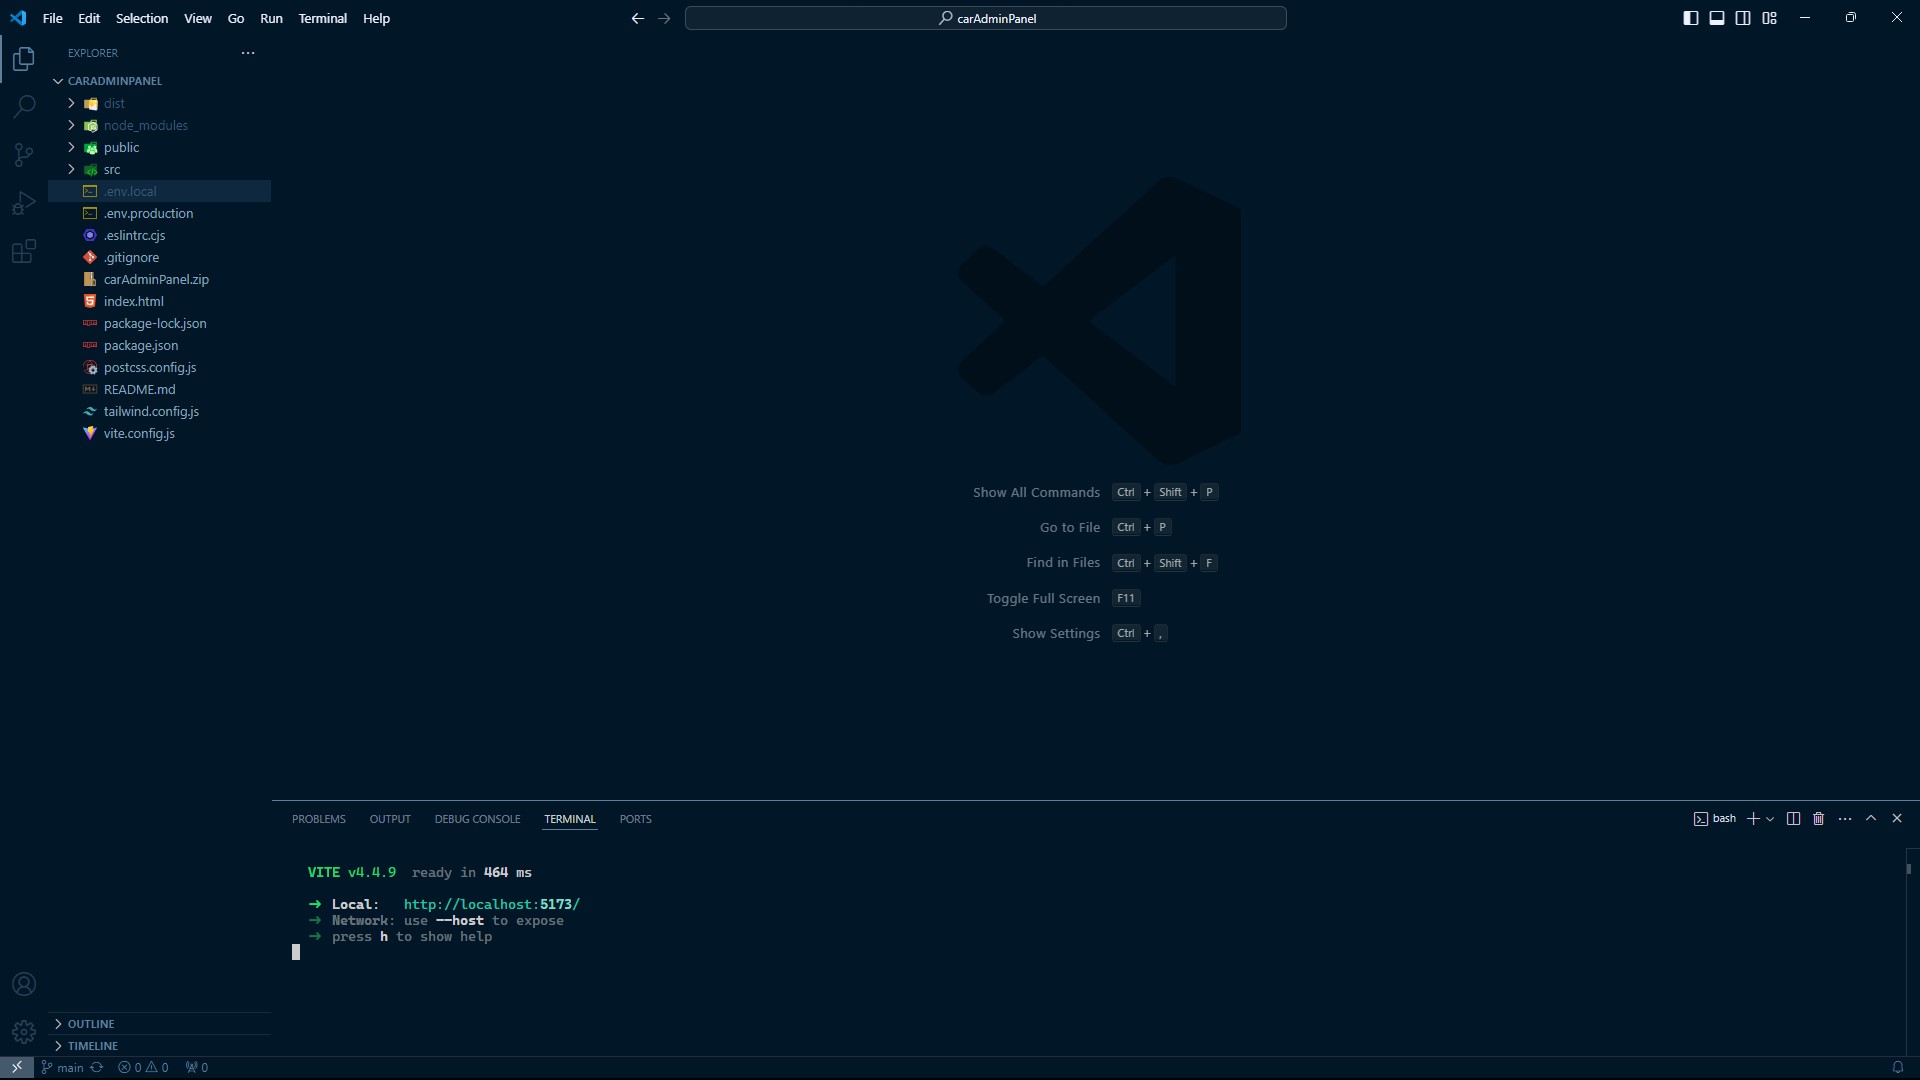This screenshot has width=1920, height=1080.
Task: Create a new terminal with plus icon
Action: pyautogui.click(x=1753, y=819)
